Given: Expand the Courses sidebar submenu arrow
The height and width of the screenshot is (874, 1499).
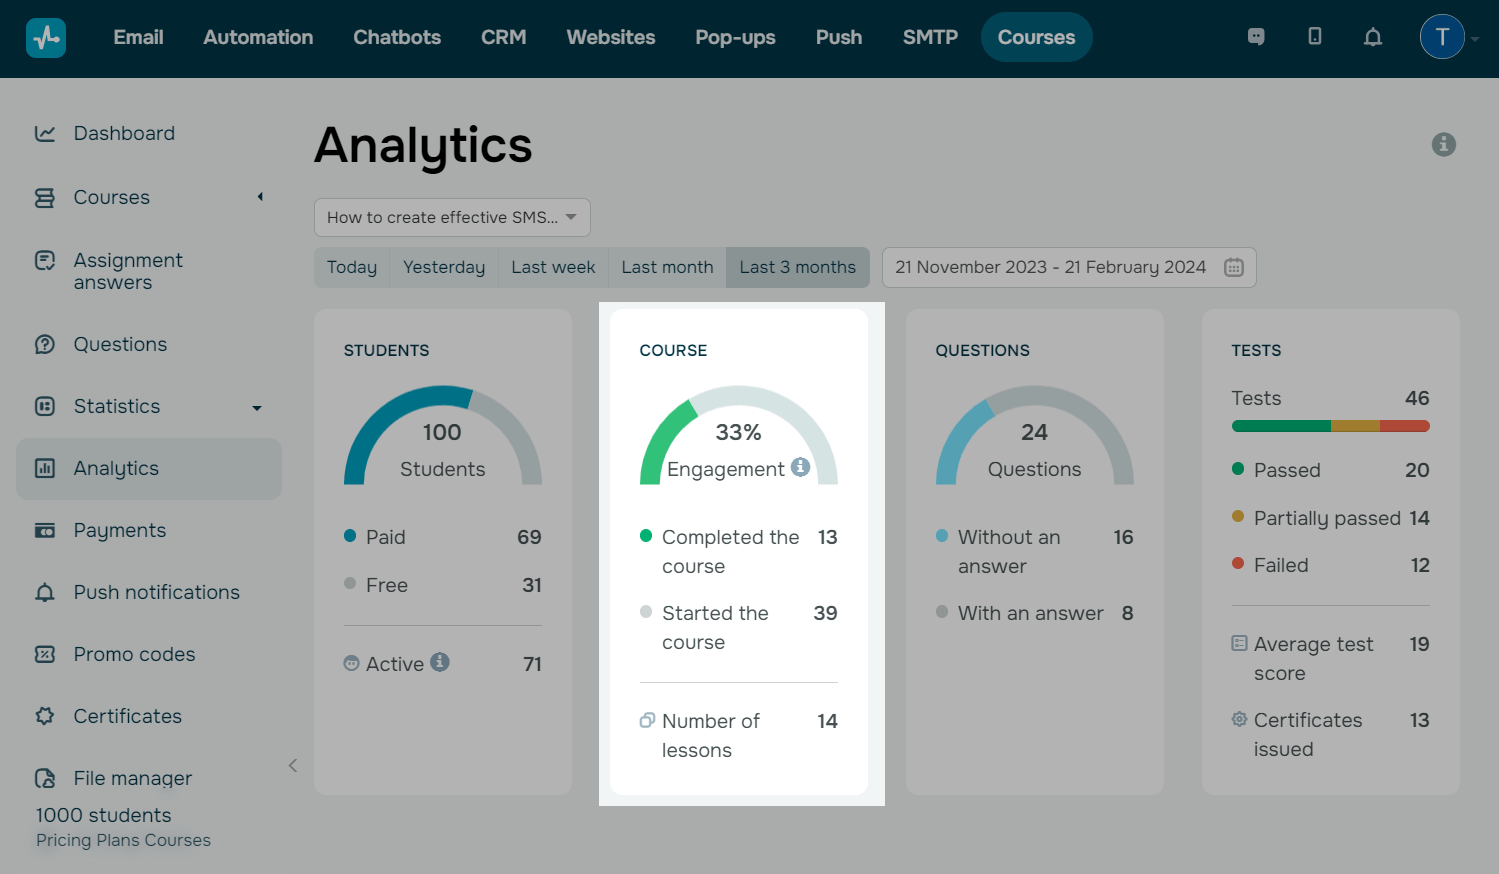Looking at the screenshot, I should coord(260,197).
